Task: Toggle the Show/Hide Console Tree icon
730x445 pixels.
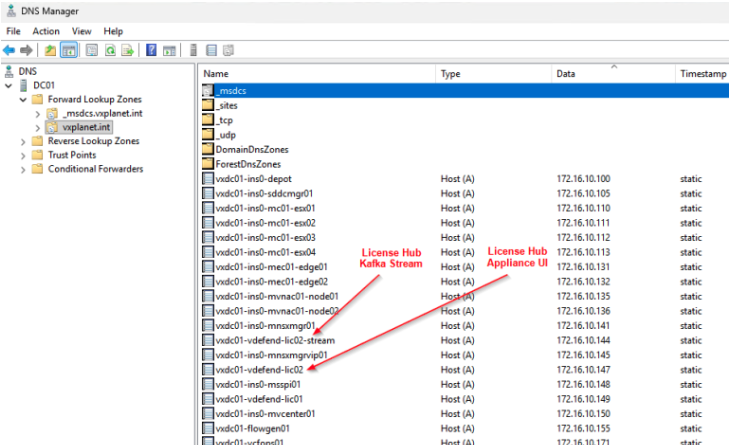Action: coord(68,50)
